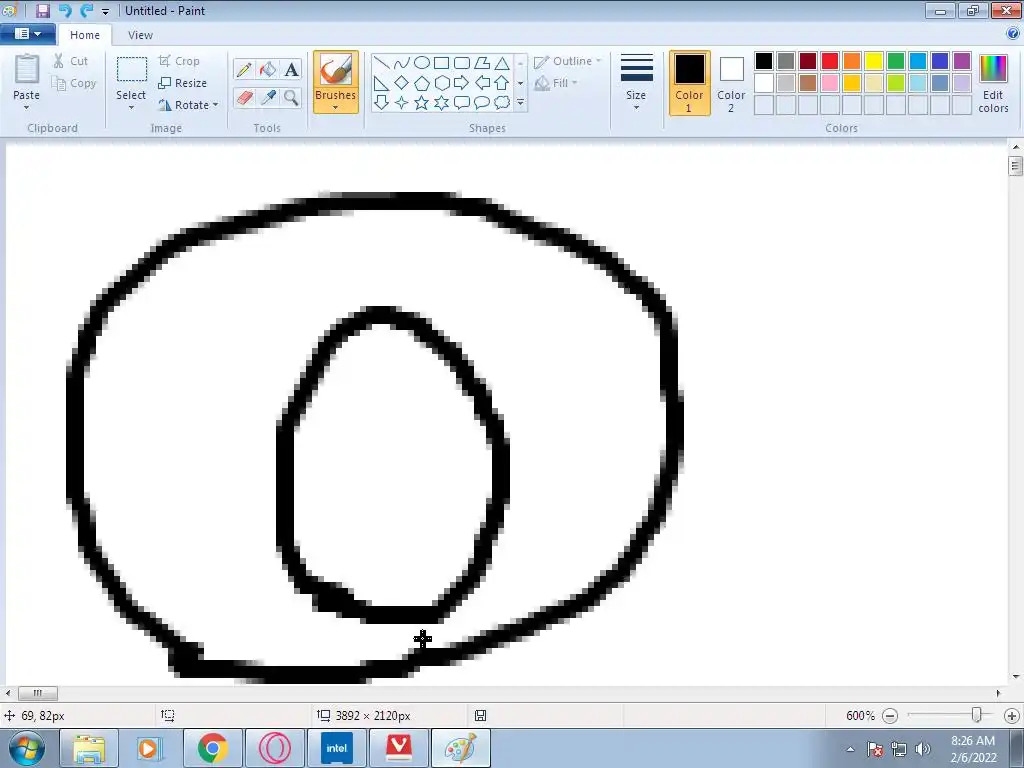Select the Pencil tool

pos(244,69)
